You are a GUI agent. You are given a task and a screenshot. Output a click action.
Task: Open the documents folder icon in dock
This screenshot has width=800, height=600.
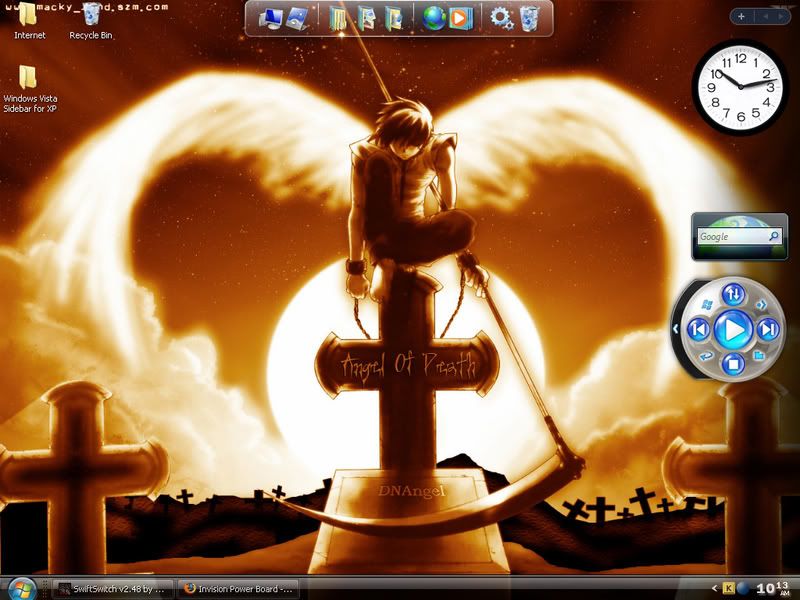[338, 19]
